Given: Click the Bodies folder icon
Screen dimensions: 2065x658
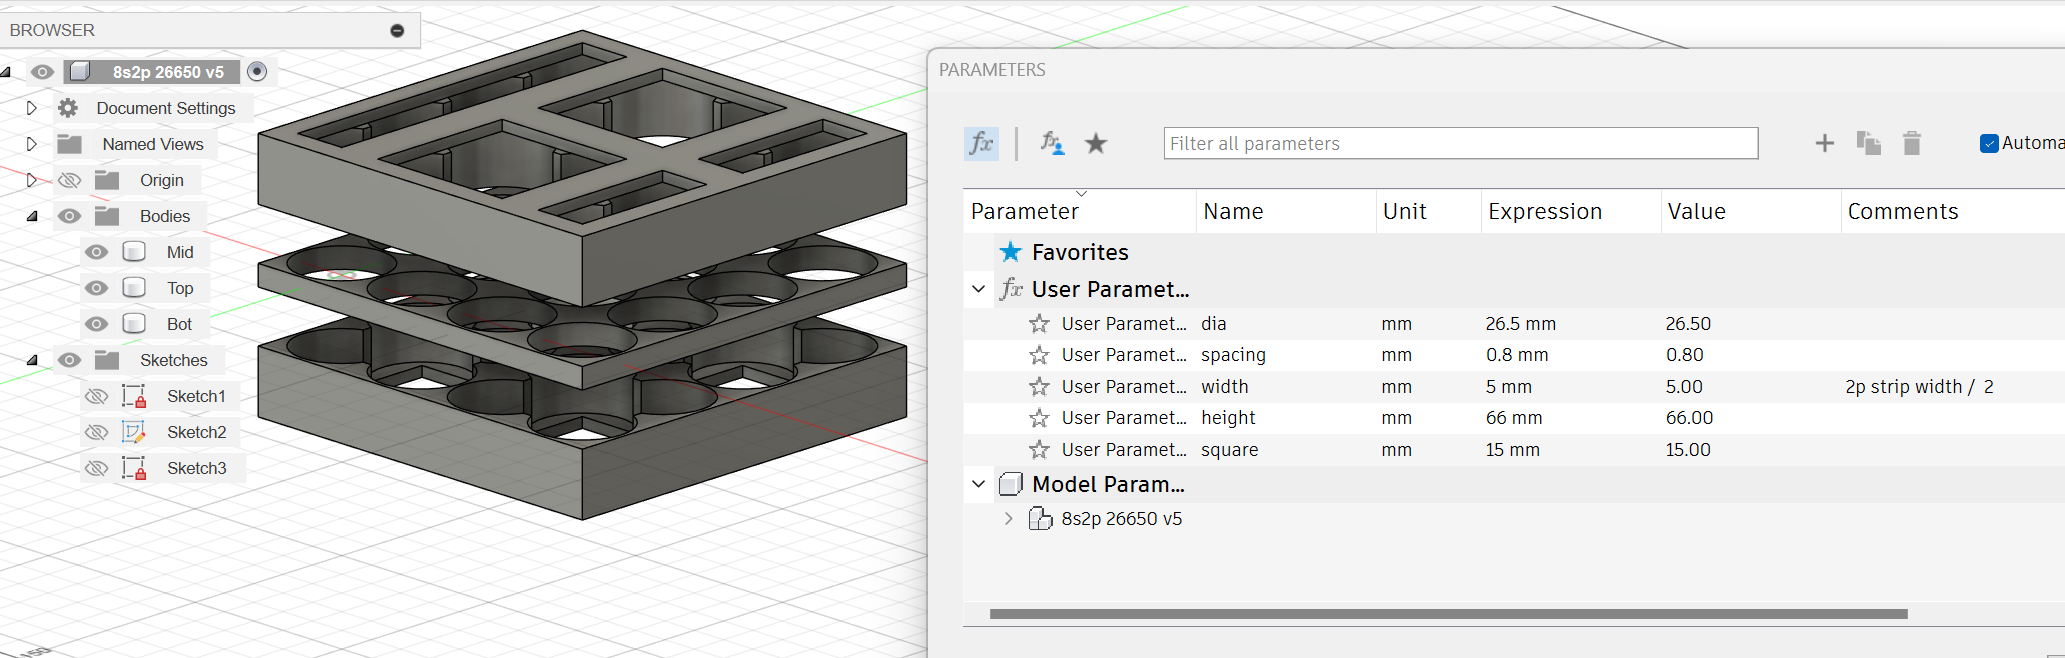Looking at the screenshot, I should (107, 216).
